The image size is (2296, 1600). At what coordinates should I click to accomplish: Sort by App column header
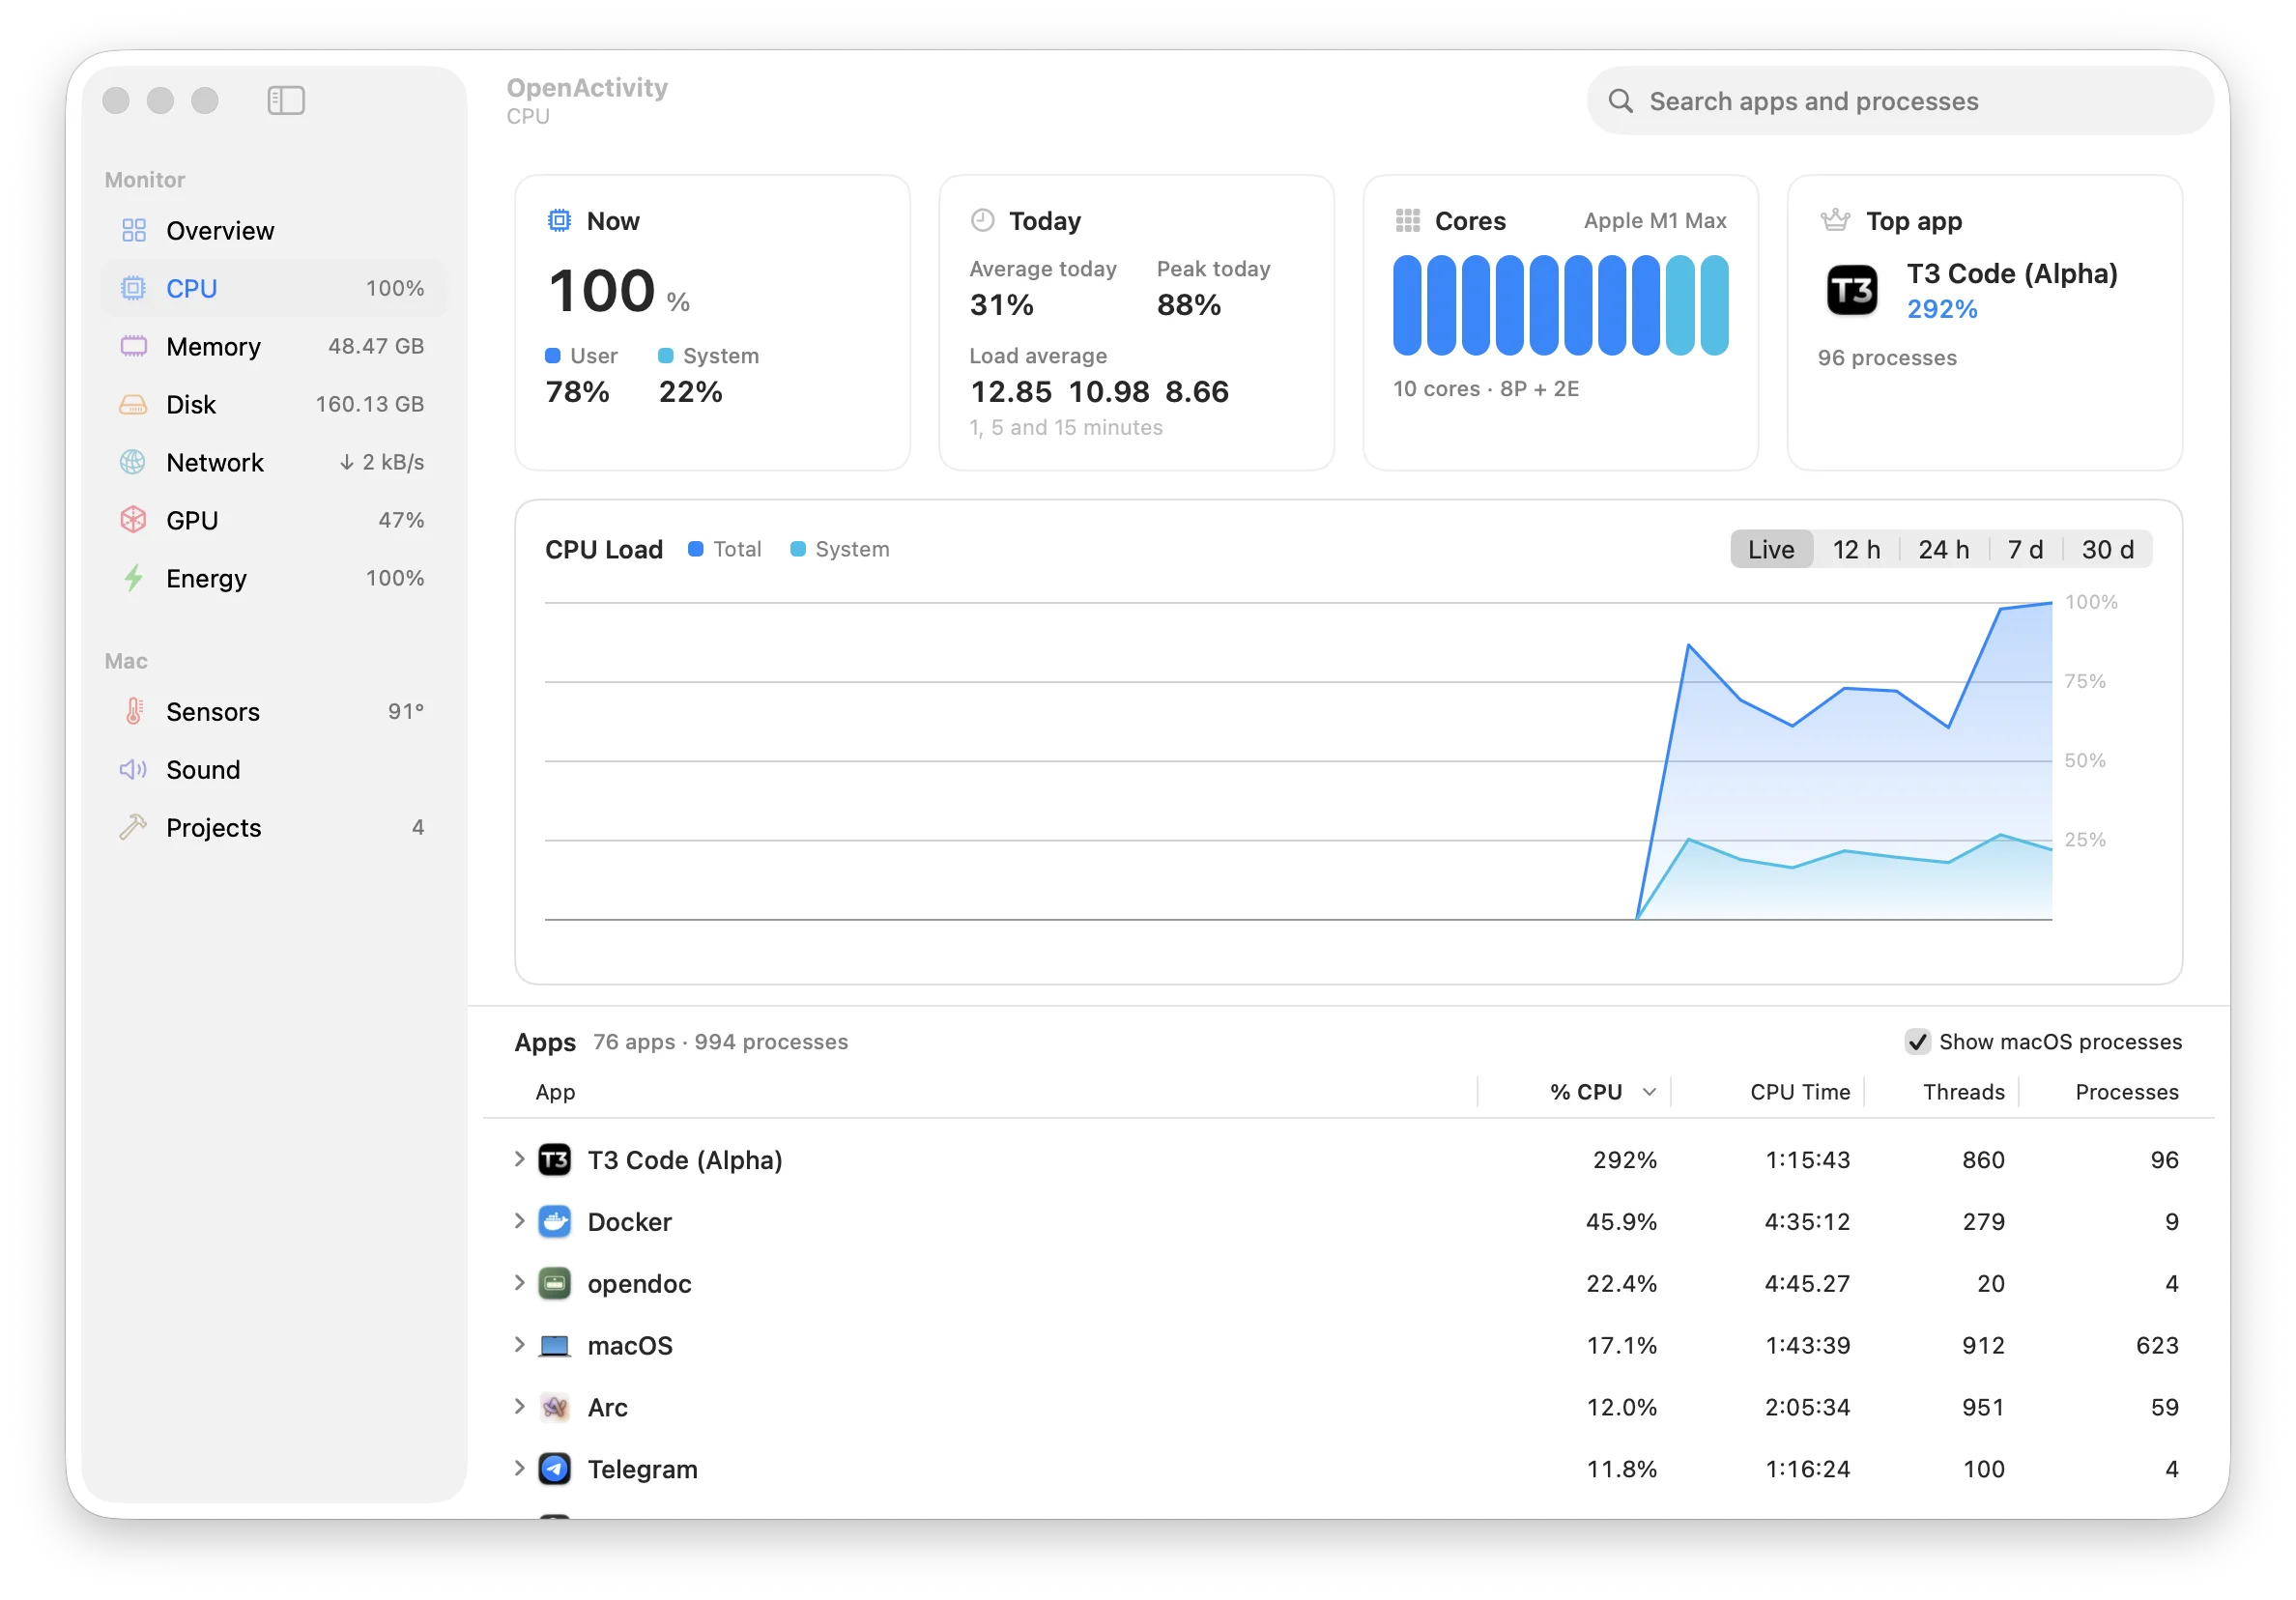555,1093
